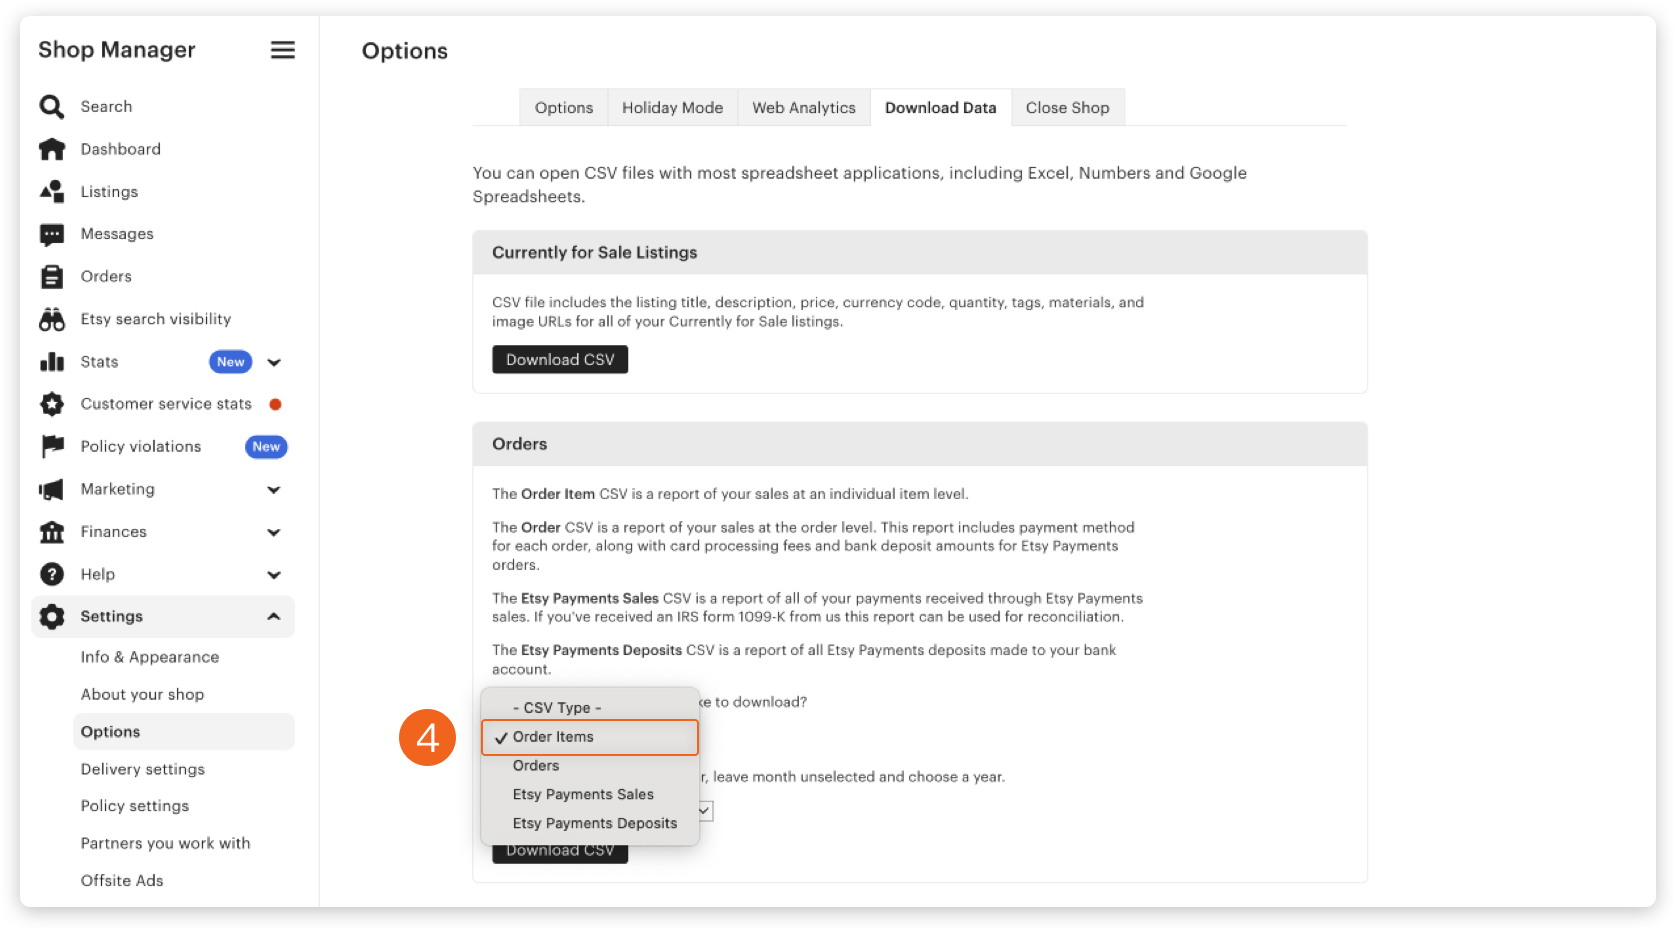Open Dashboard via the house icon
This screenshot has height=931, width=1676.
52,149
